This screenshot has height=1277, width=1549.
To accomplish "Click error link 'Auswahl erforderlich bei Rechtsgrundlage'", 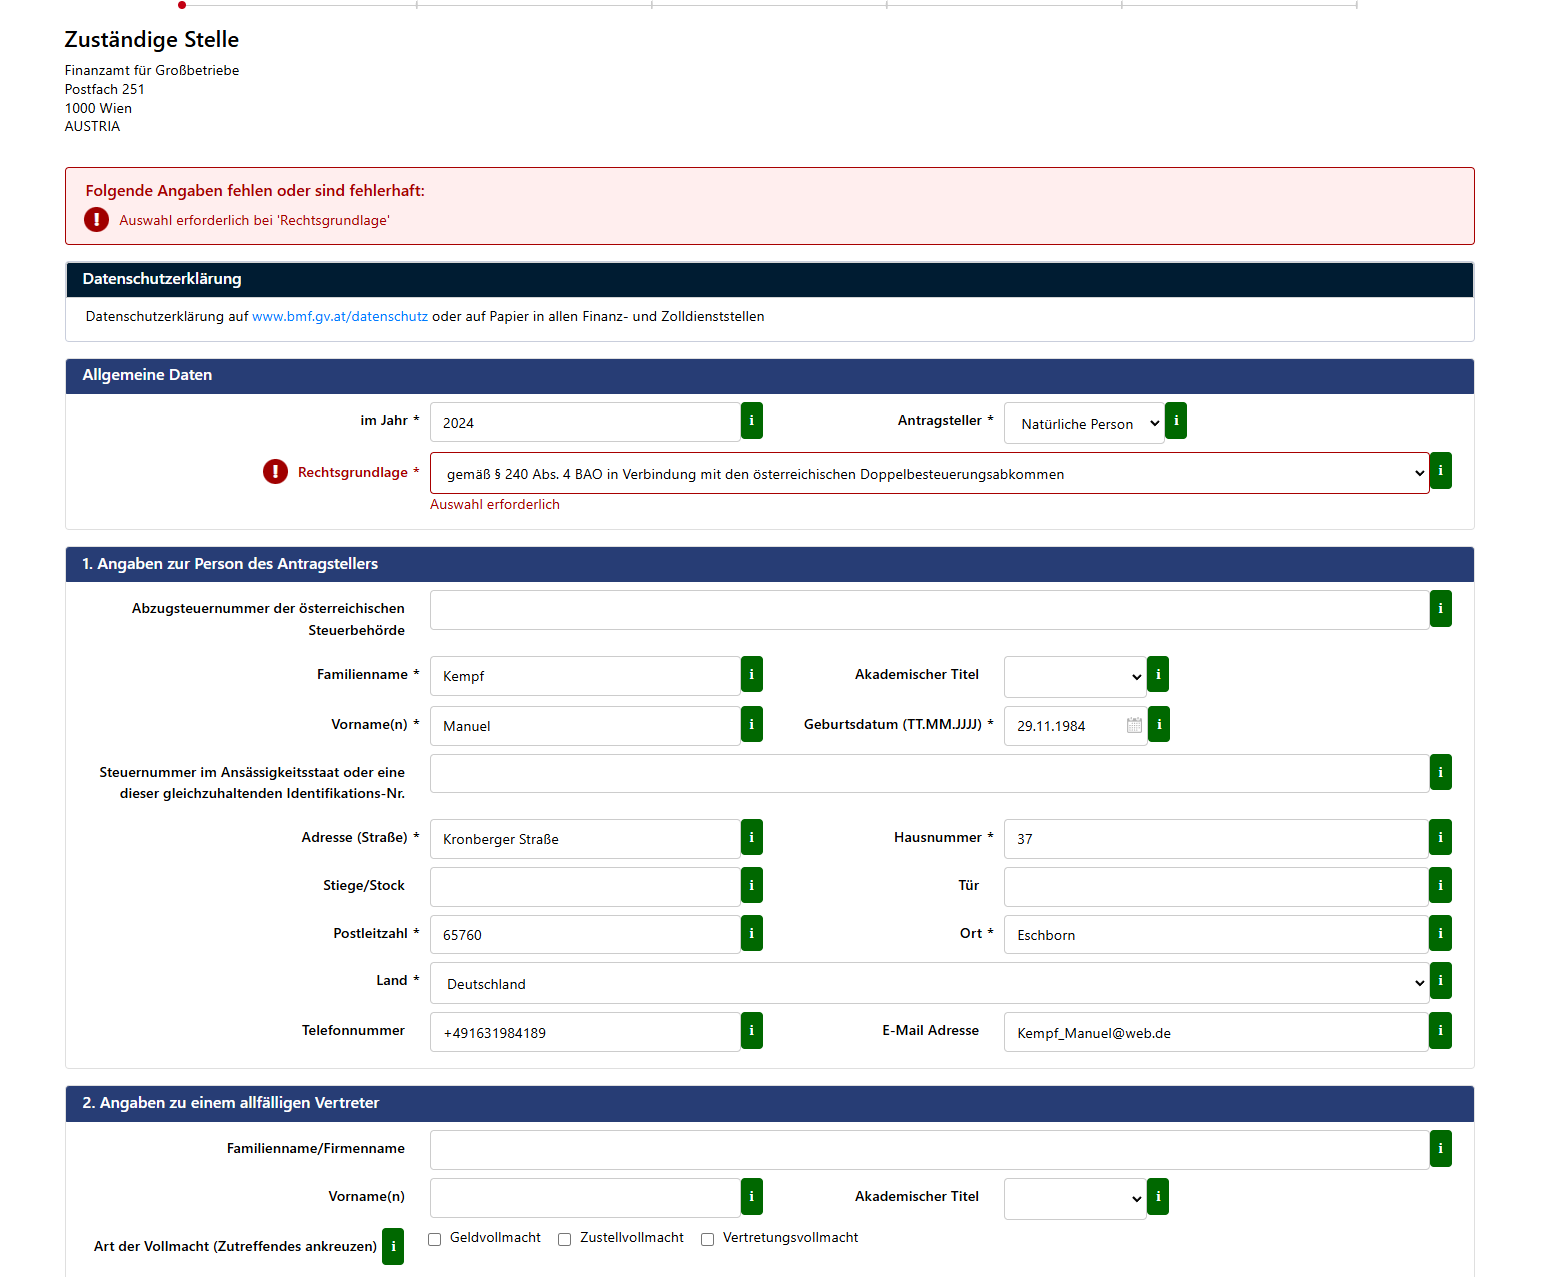I will (x=254, y=220).
